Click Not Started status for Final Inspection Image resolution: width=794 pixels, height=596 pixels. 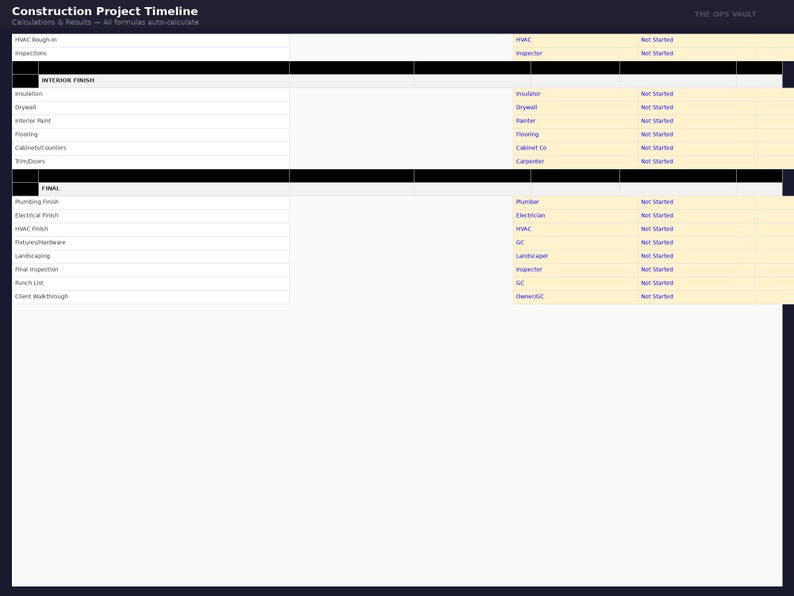pos(696,270)
